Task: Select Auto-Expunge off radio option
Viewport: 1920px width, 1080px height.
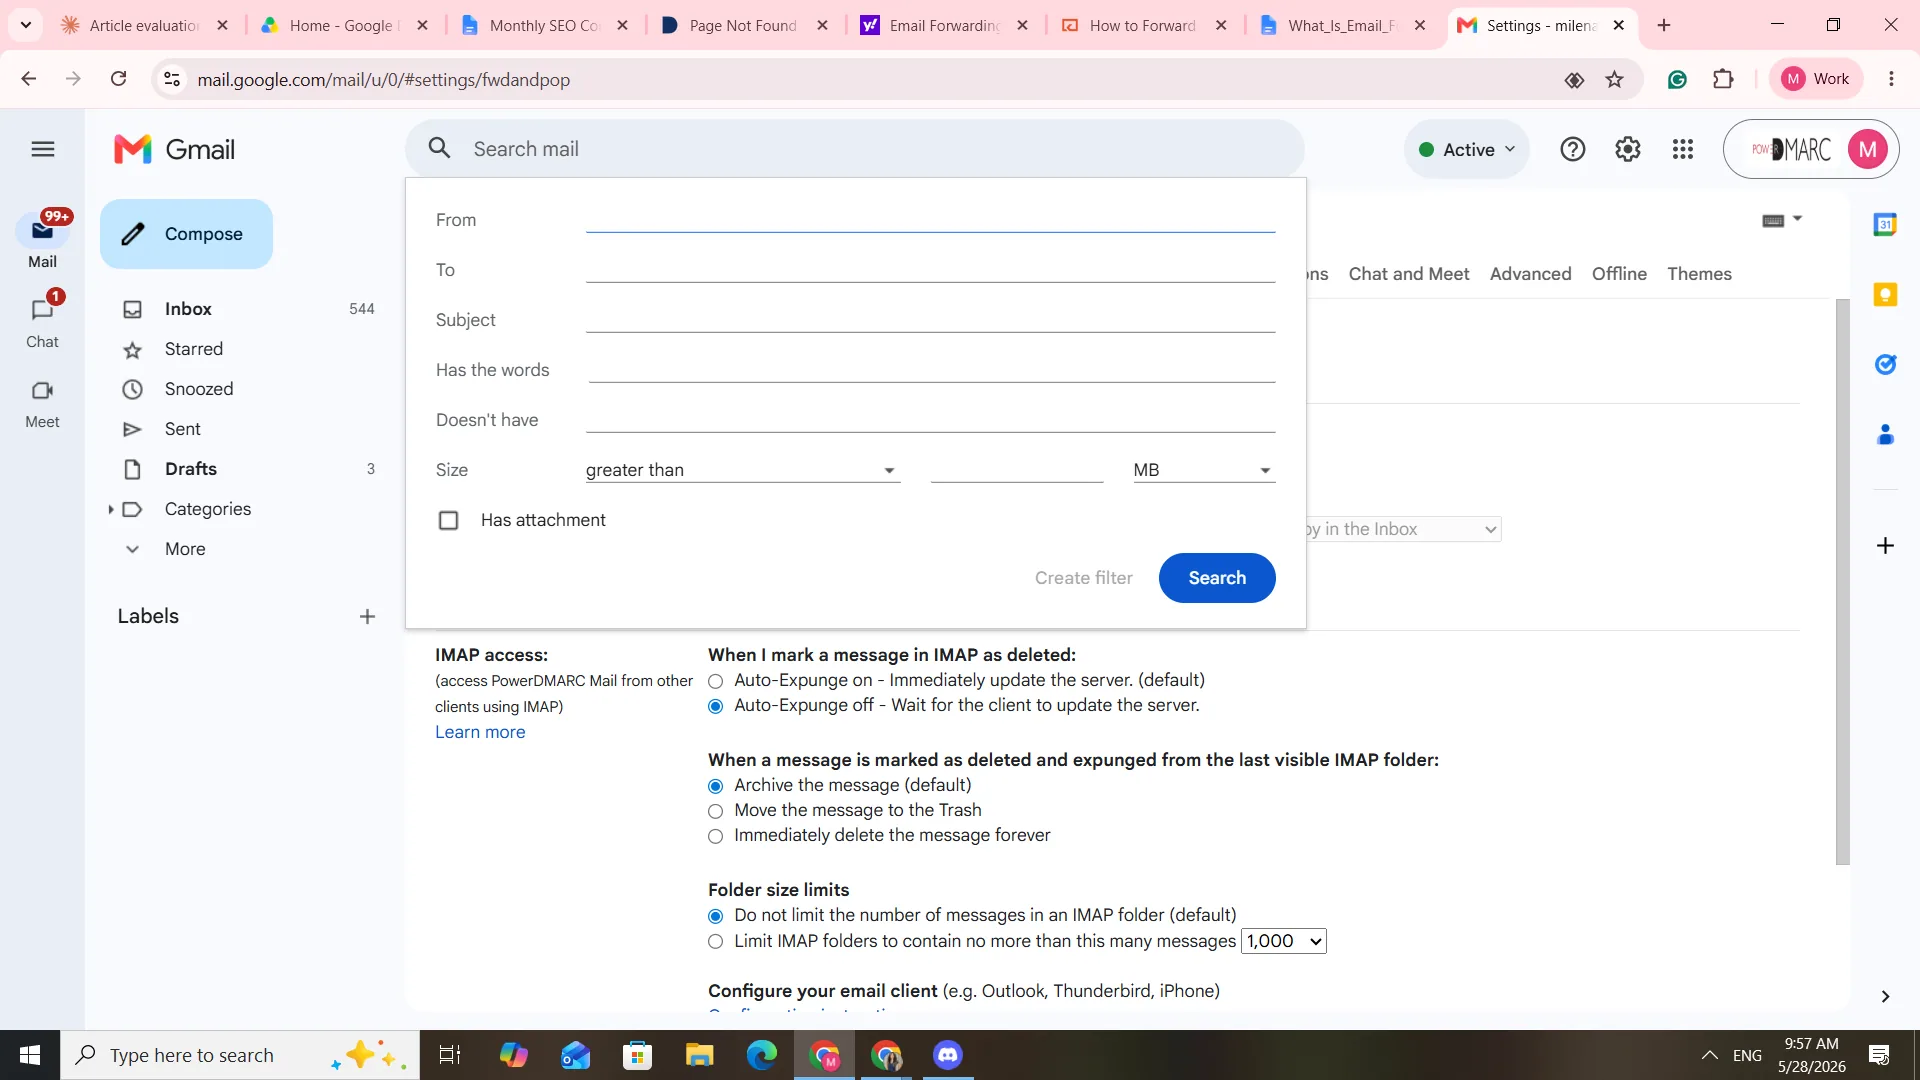Action: [715, 707]
